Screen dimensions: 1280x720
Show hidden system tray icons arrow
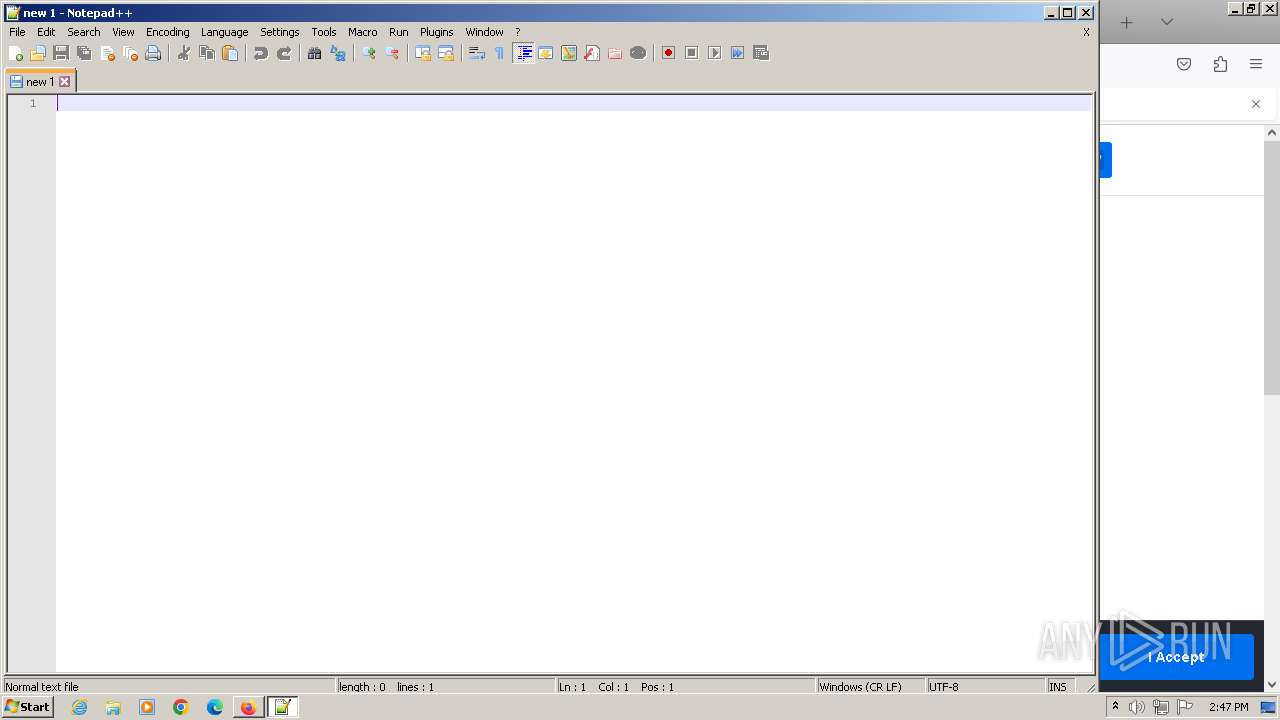1115,707
